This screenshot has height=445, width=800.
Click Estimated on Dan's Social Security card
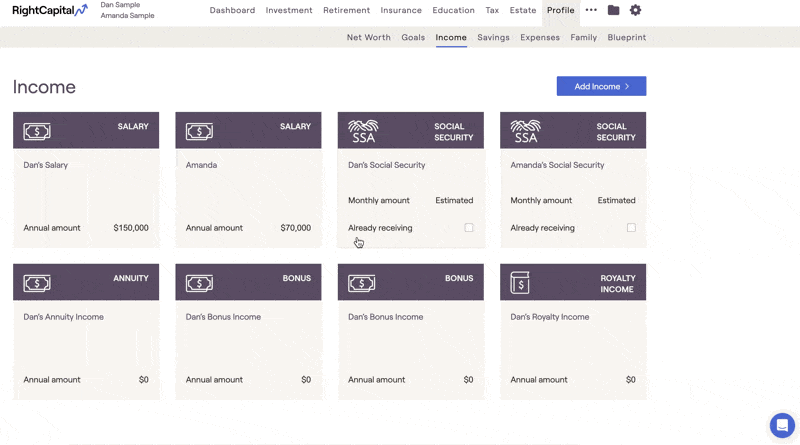click(454, 200)
